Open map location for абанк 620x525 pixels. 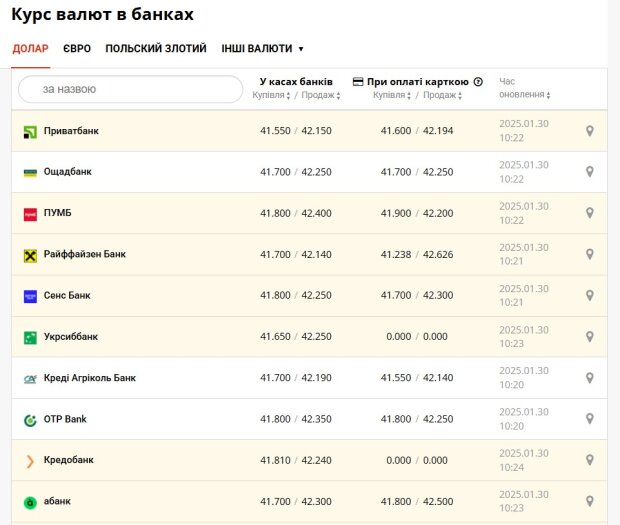pyautogui.click(x=589, y=501)
